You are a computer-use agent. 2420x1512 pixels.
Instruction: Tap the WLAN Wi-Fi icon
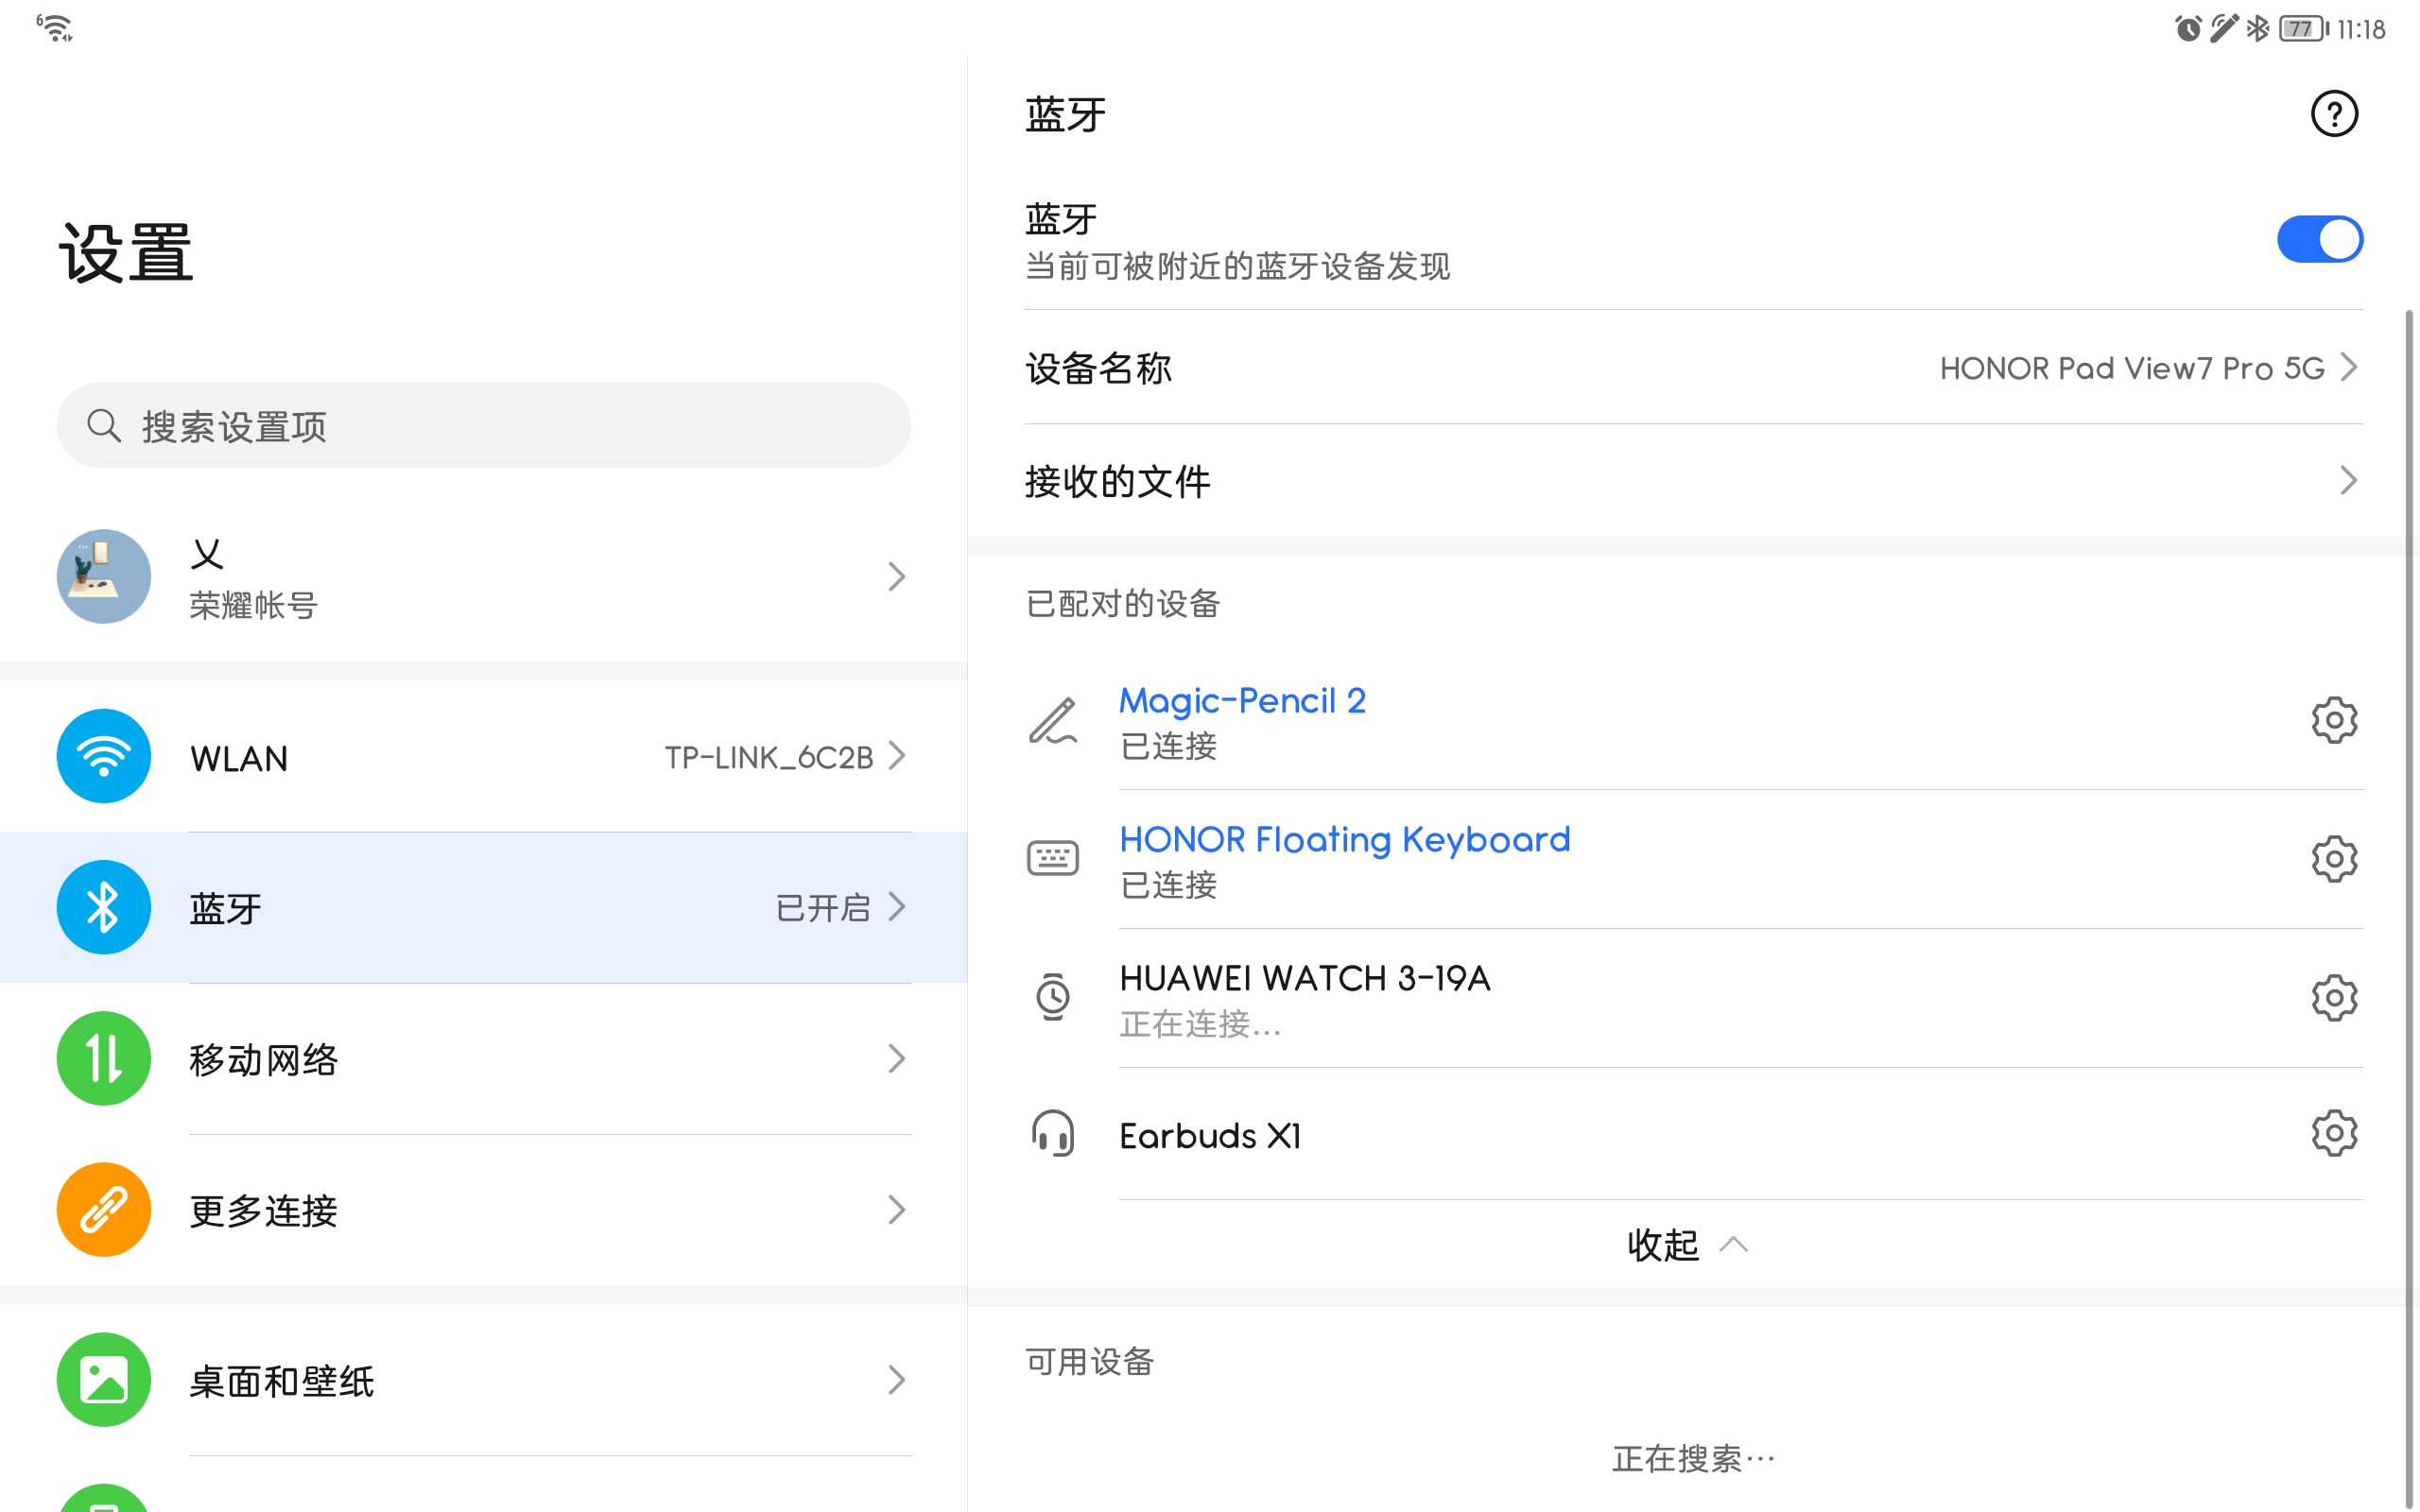click(x=104, y=756)
